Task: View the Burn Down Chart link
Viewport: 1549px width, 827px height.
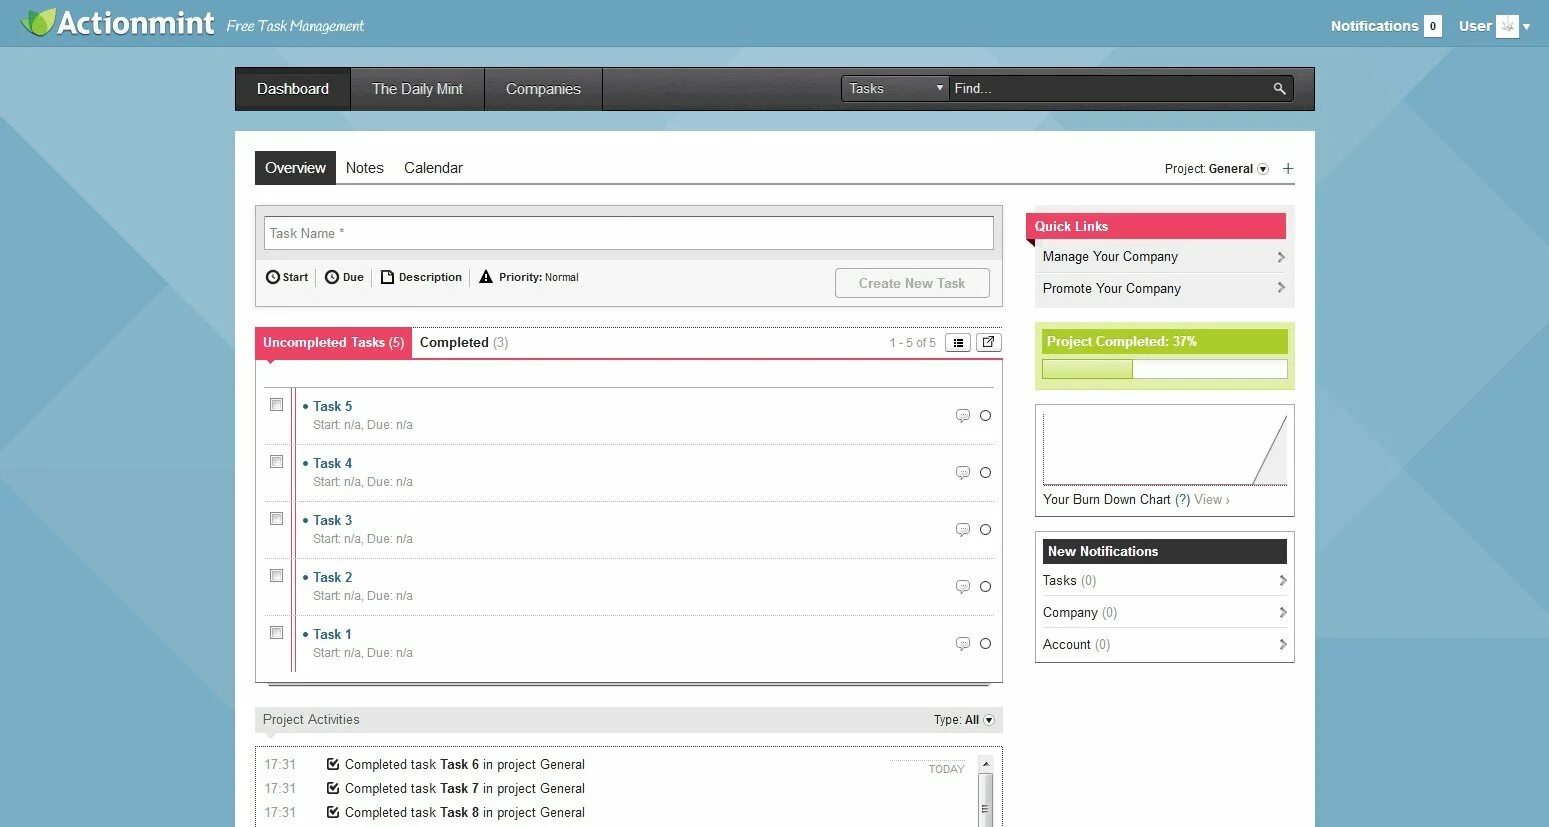Action: (x=1211, y=500)
